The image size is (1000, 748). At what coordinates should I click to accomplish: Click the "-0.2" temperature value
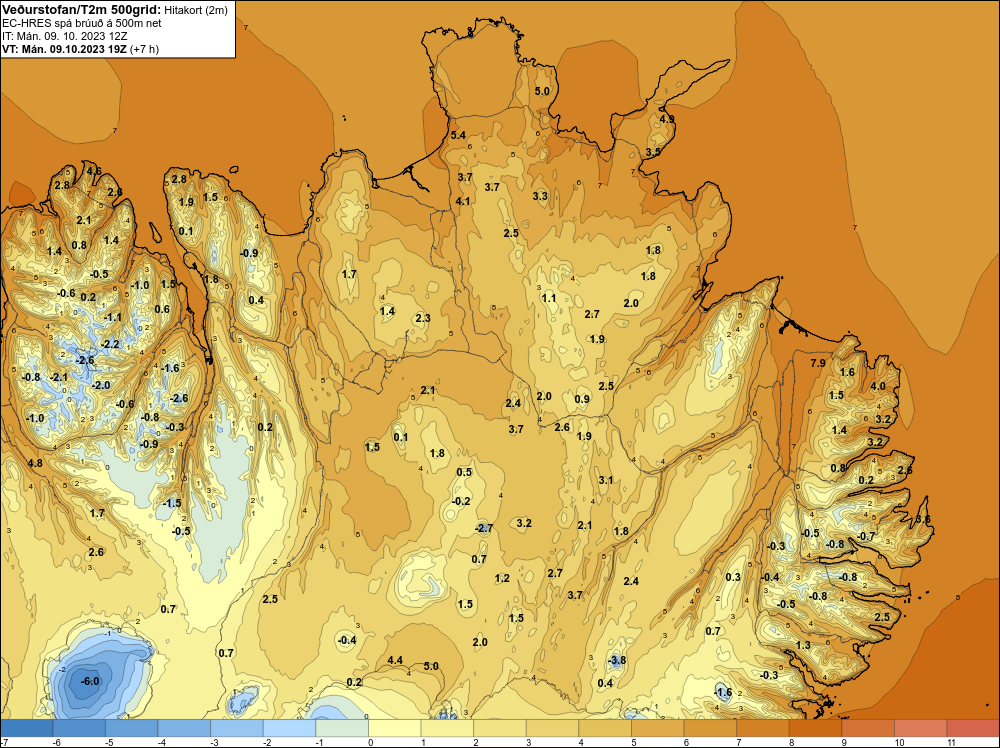[461, 501]
